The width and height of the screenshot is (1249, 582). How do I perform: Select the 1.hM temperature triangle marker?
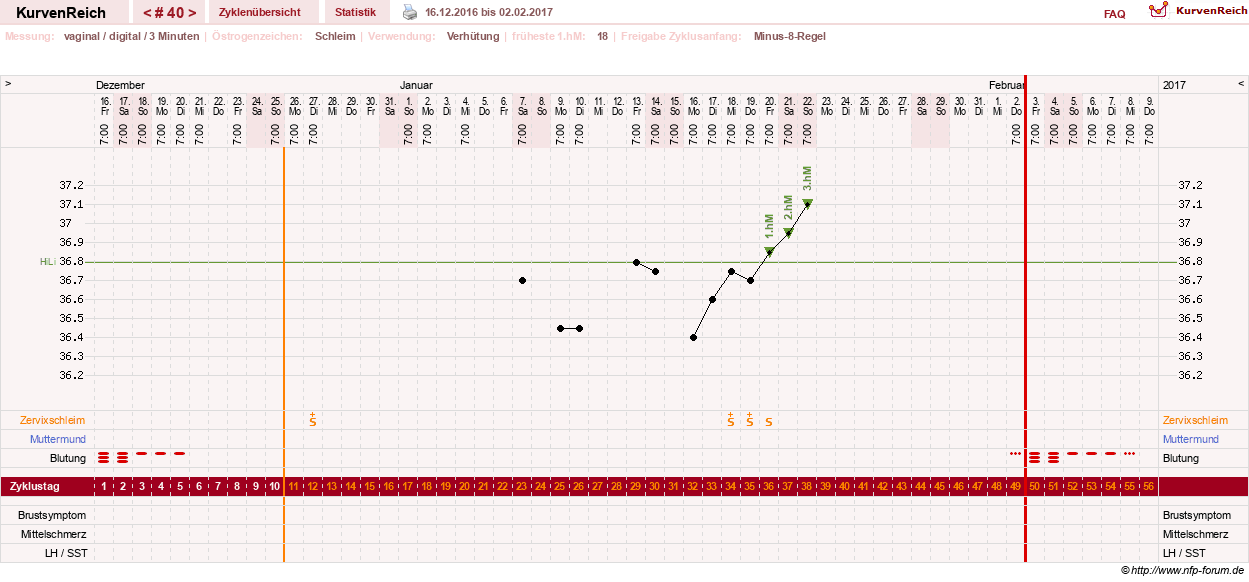click(769, 251)
